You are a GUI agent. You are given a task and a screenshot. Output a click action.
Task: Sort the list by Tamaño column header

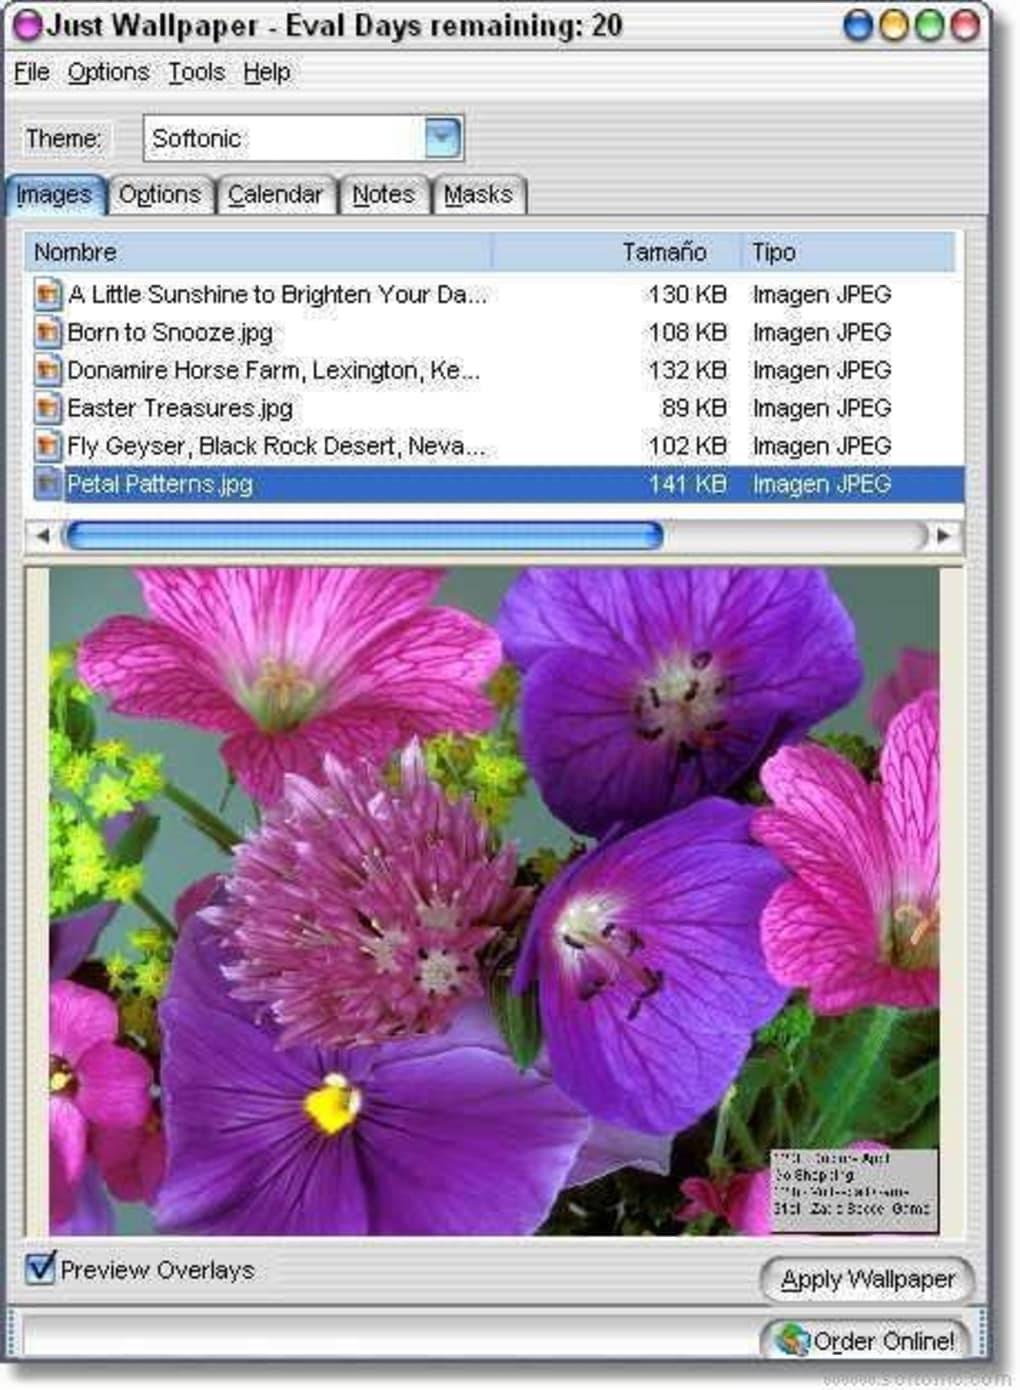(x=664, y=252)
